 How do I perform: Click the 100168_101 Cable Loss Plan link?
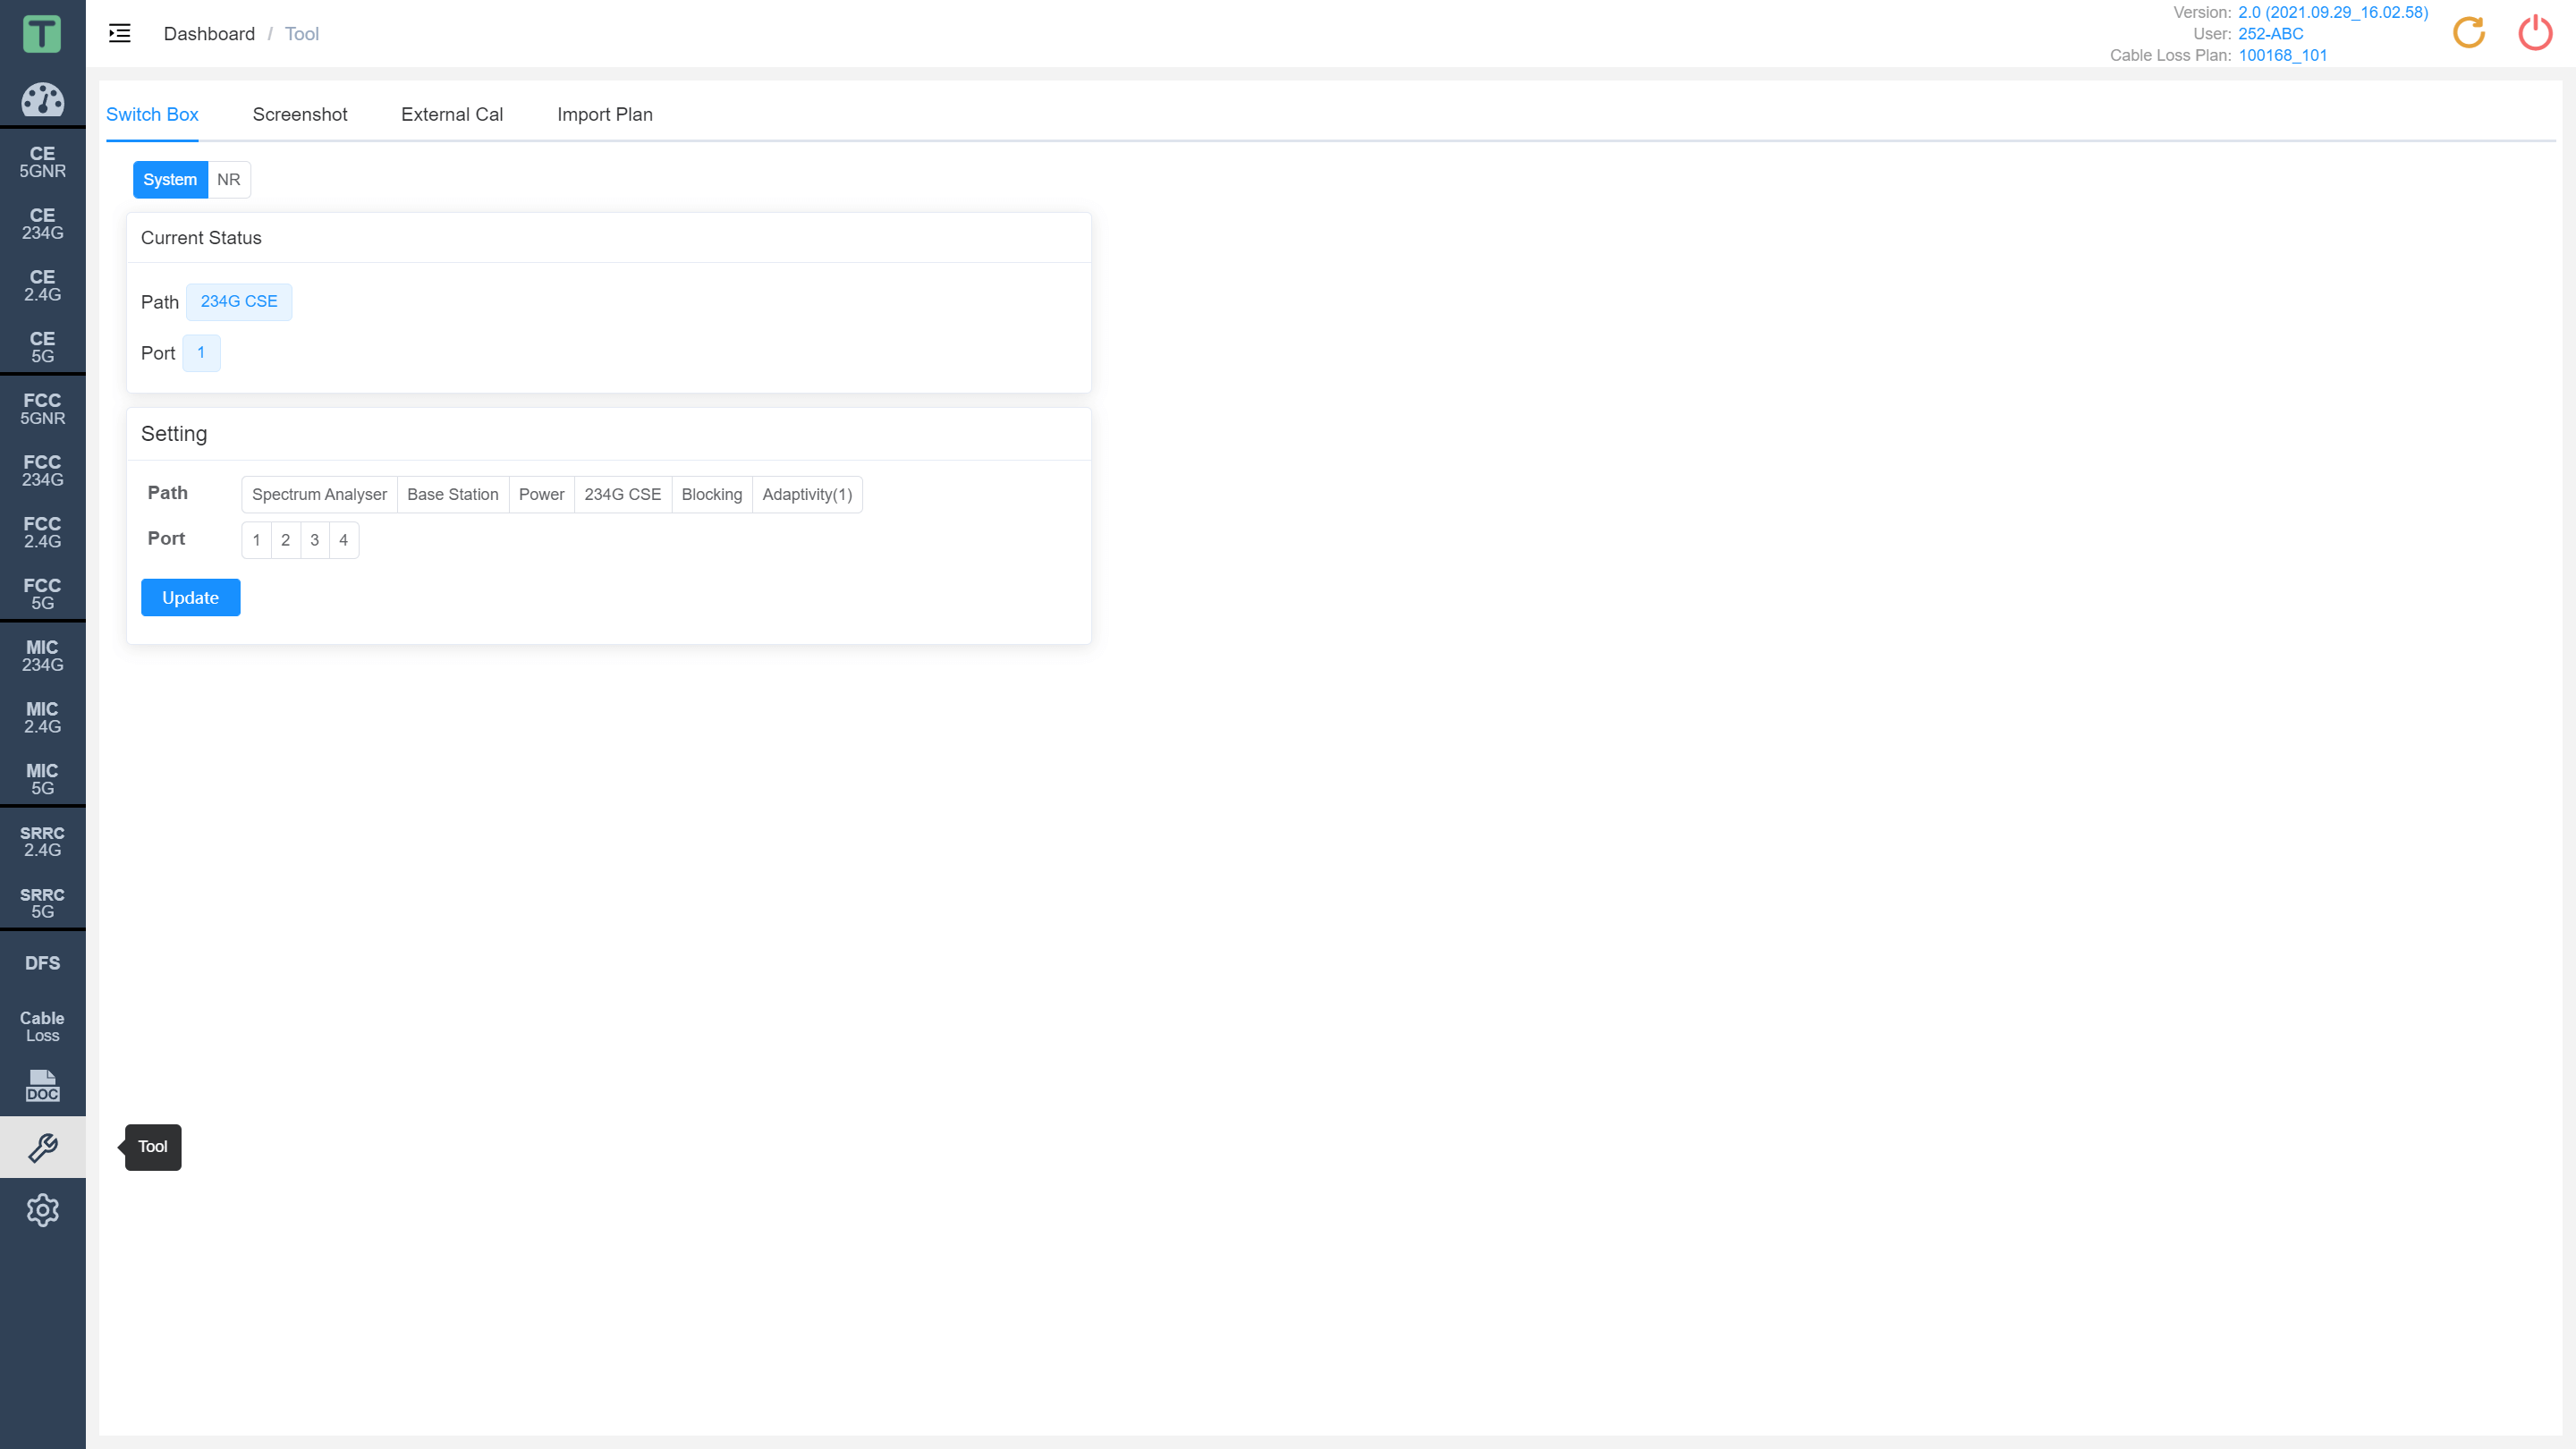pyautogui.click(x=2283, y=55)
